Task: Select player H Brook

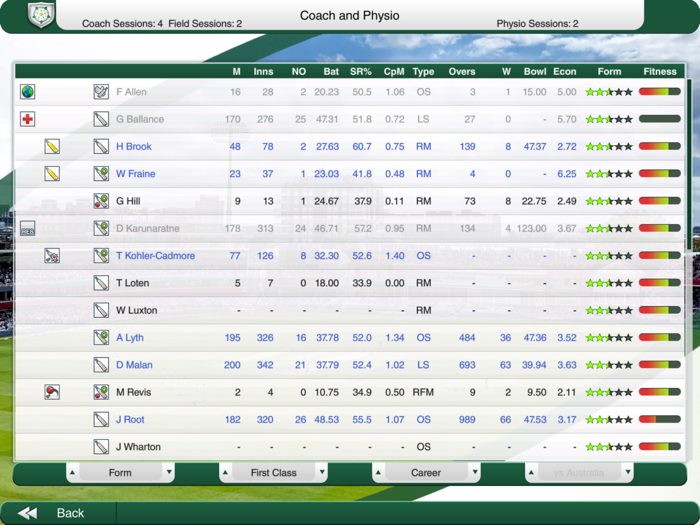Action: (134, 146)
